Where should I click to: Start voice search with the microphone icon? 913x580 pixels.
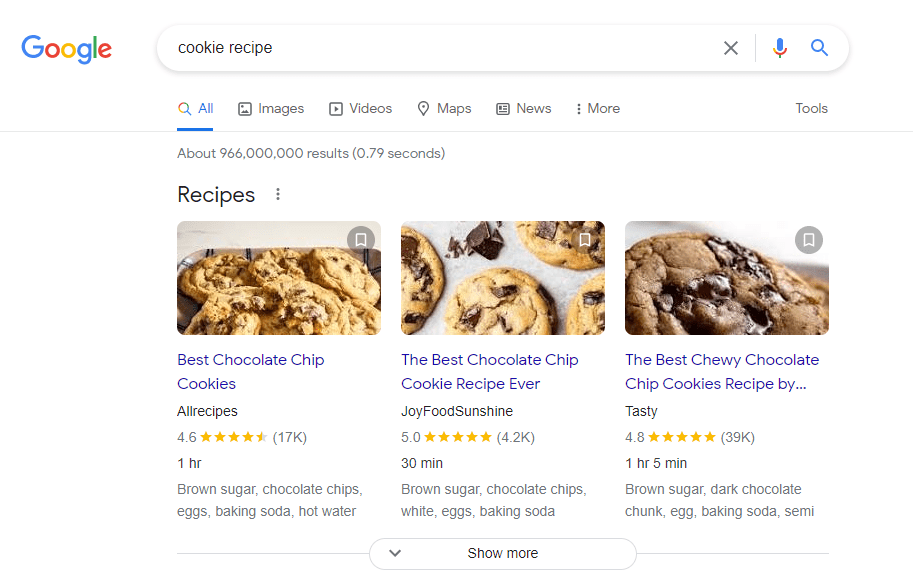click(x=780, y=47)
